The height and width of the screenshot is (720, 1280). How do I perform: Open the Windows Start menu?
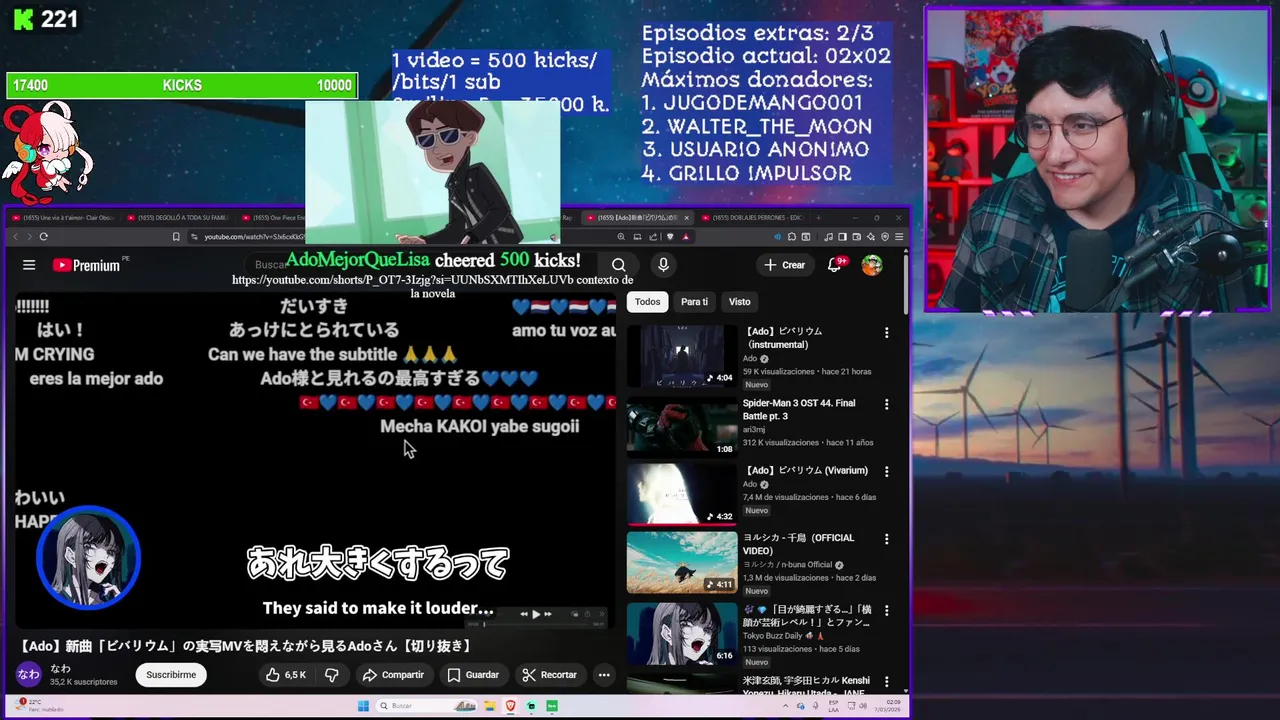[x=363, y=706]
